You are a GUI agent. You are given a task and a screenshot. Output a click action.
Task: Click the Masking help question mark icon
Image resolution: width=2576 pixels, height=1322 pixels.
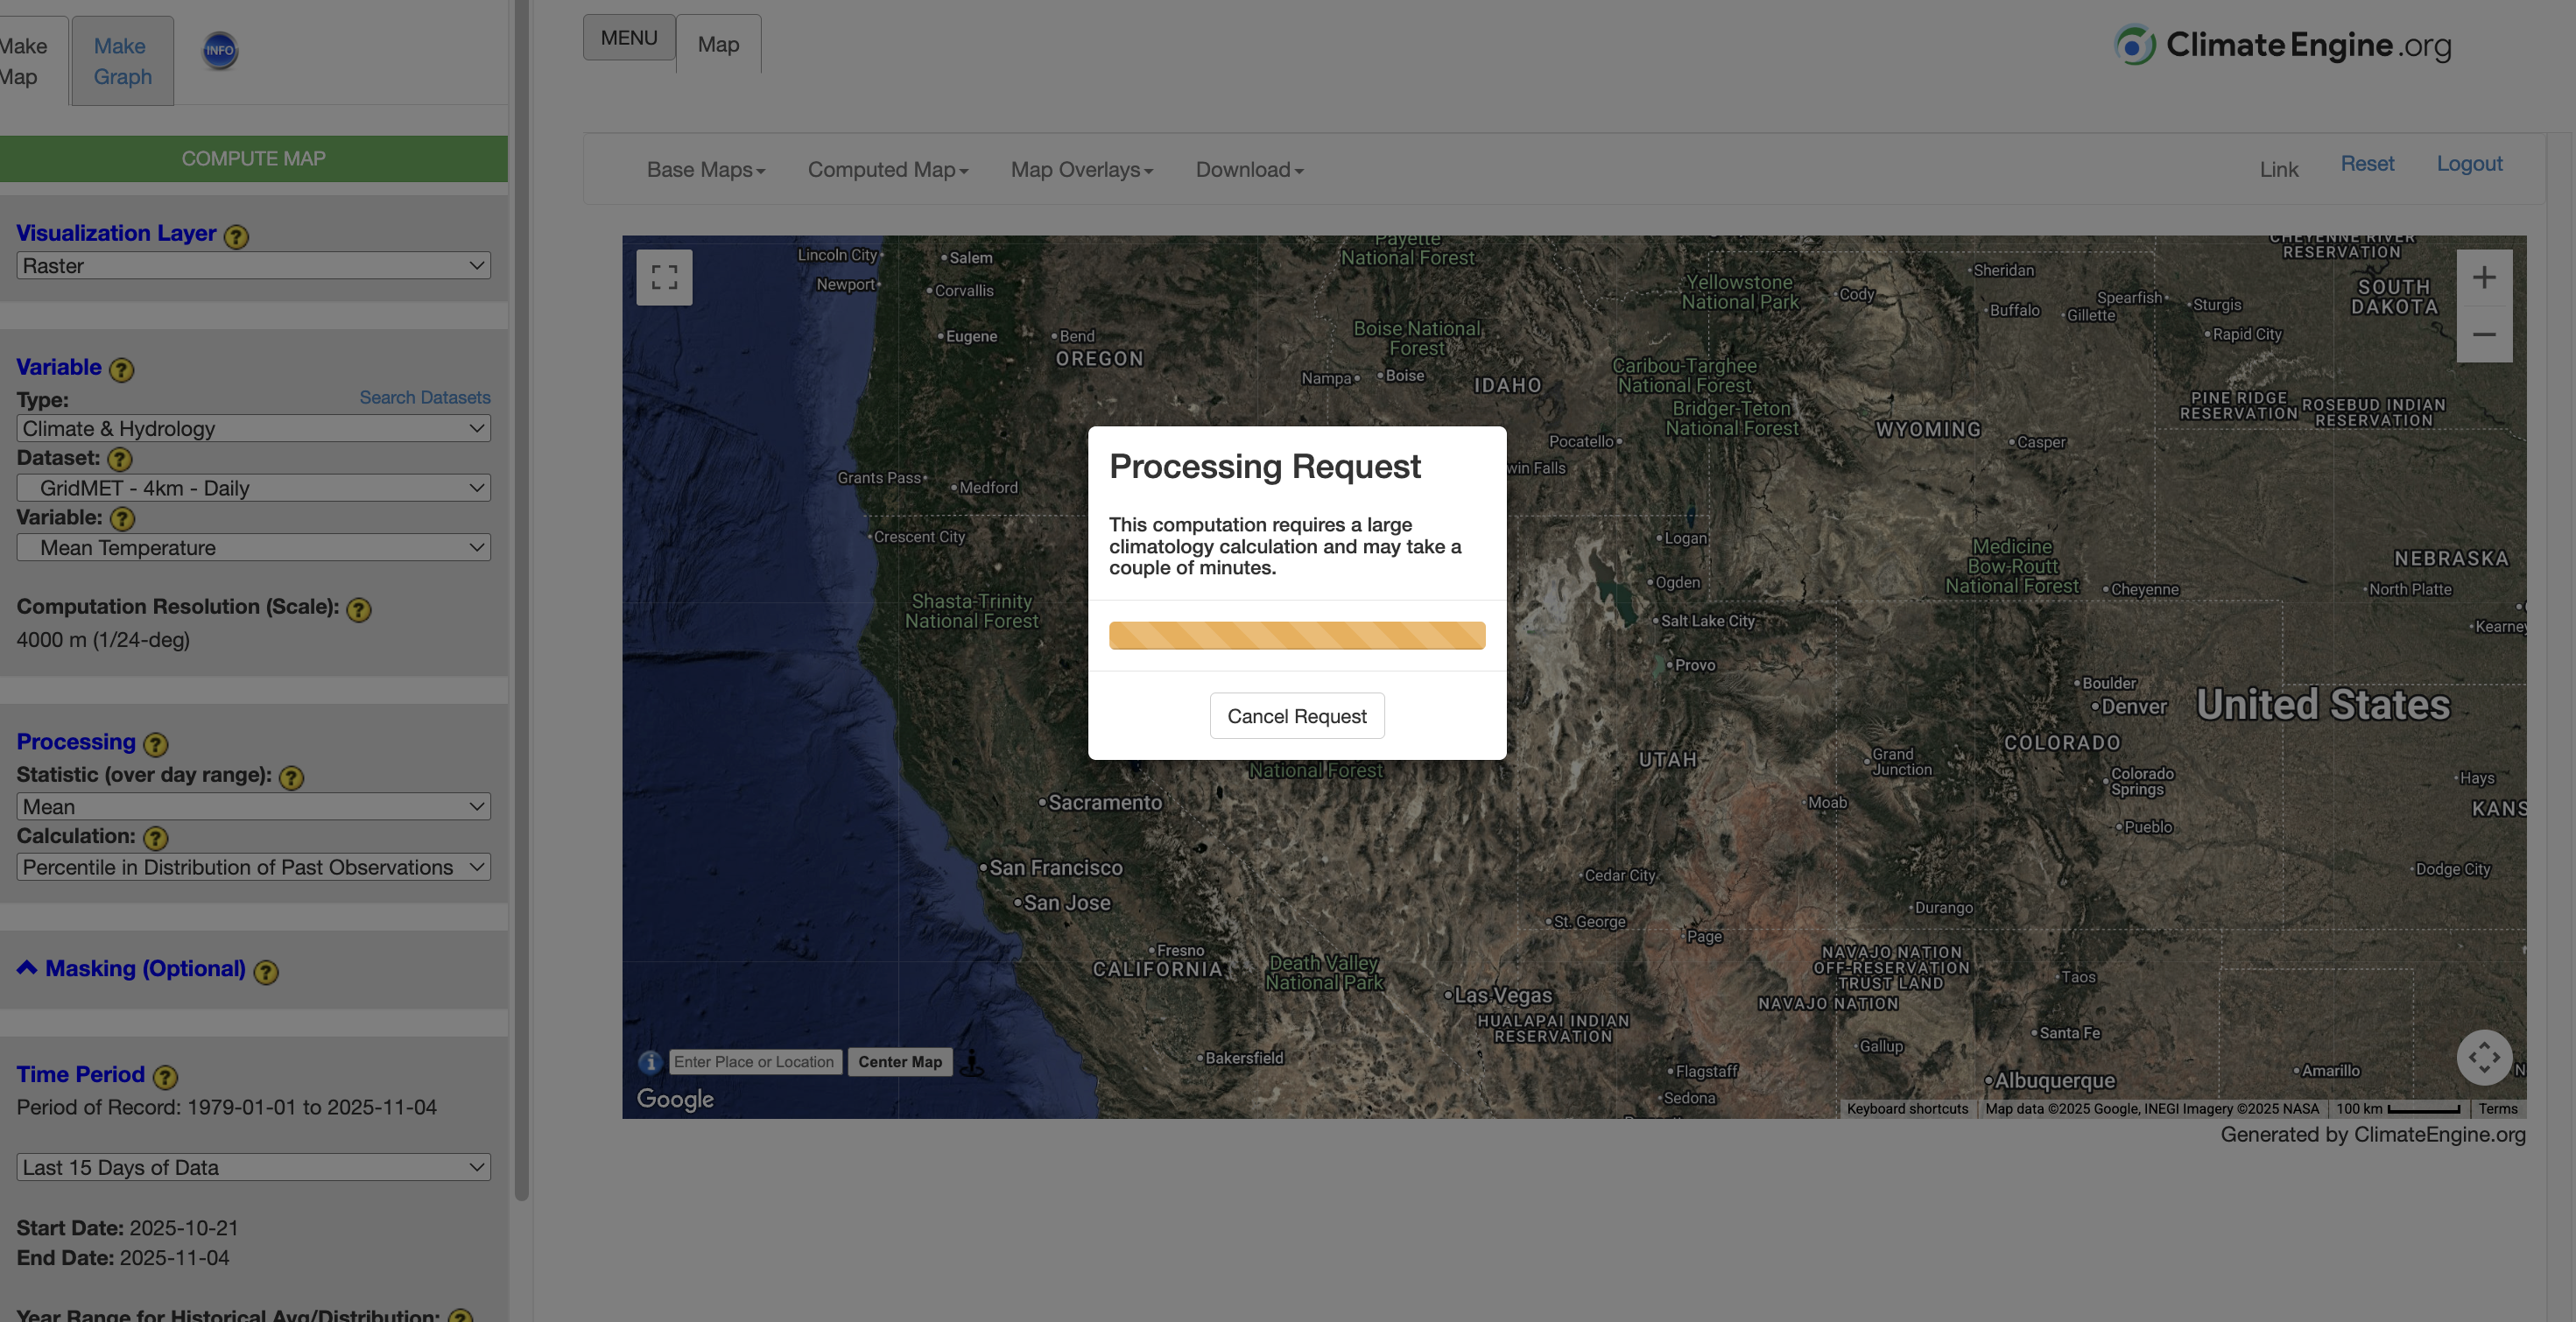pyautogui.click(x=266, y=972)
